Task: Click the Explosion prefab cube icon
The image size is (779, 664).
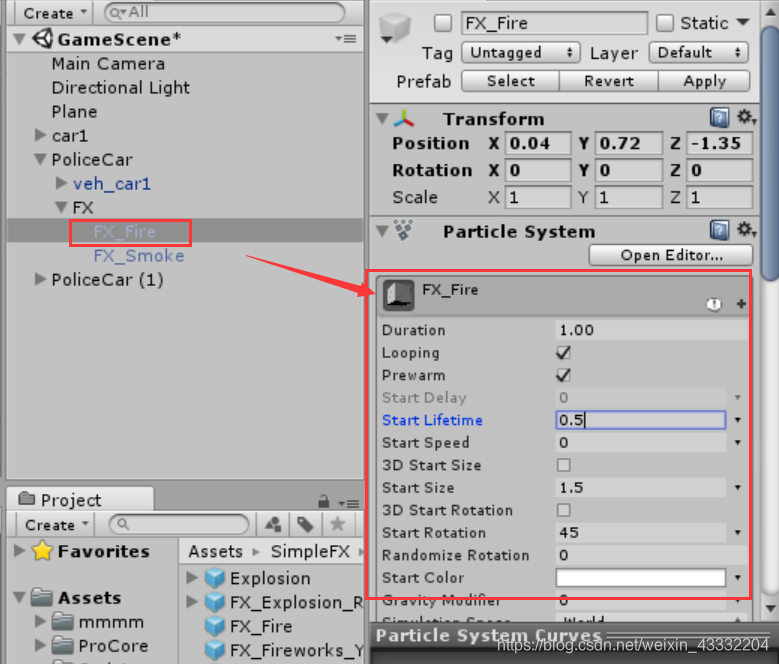Action: 215,578
